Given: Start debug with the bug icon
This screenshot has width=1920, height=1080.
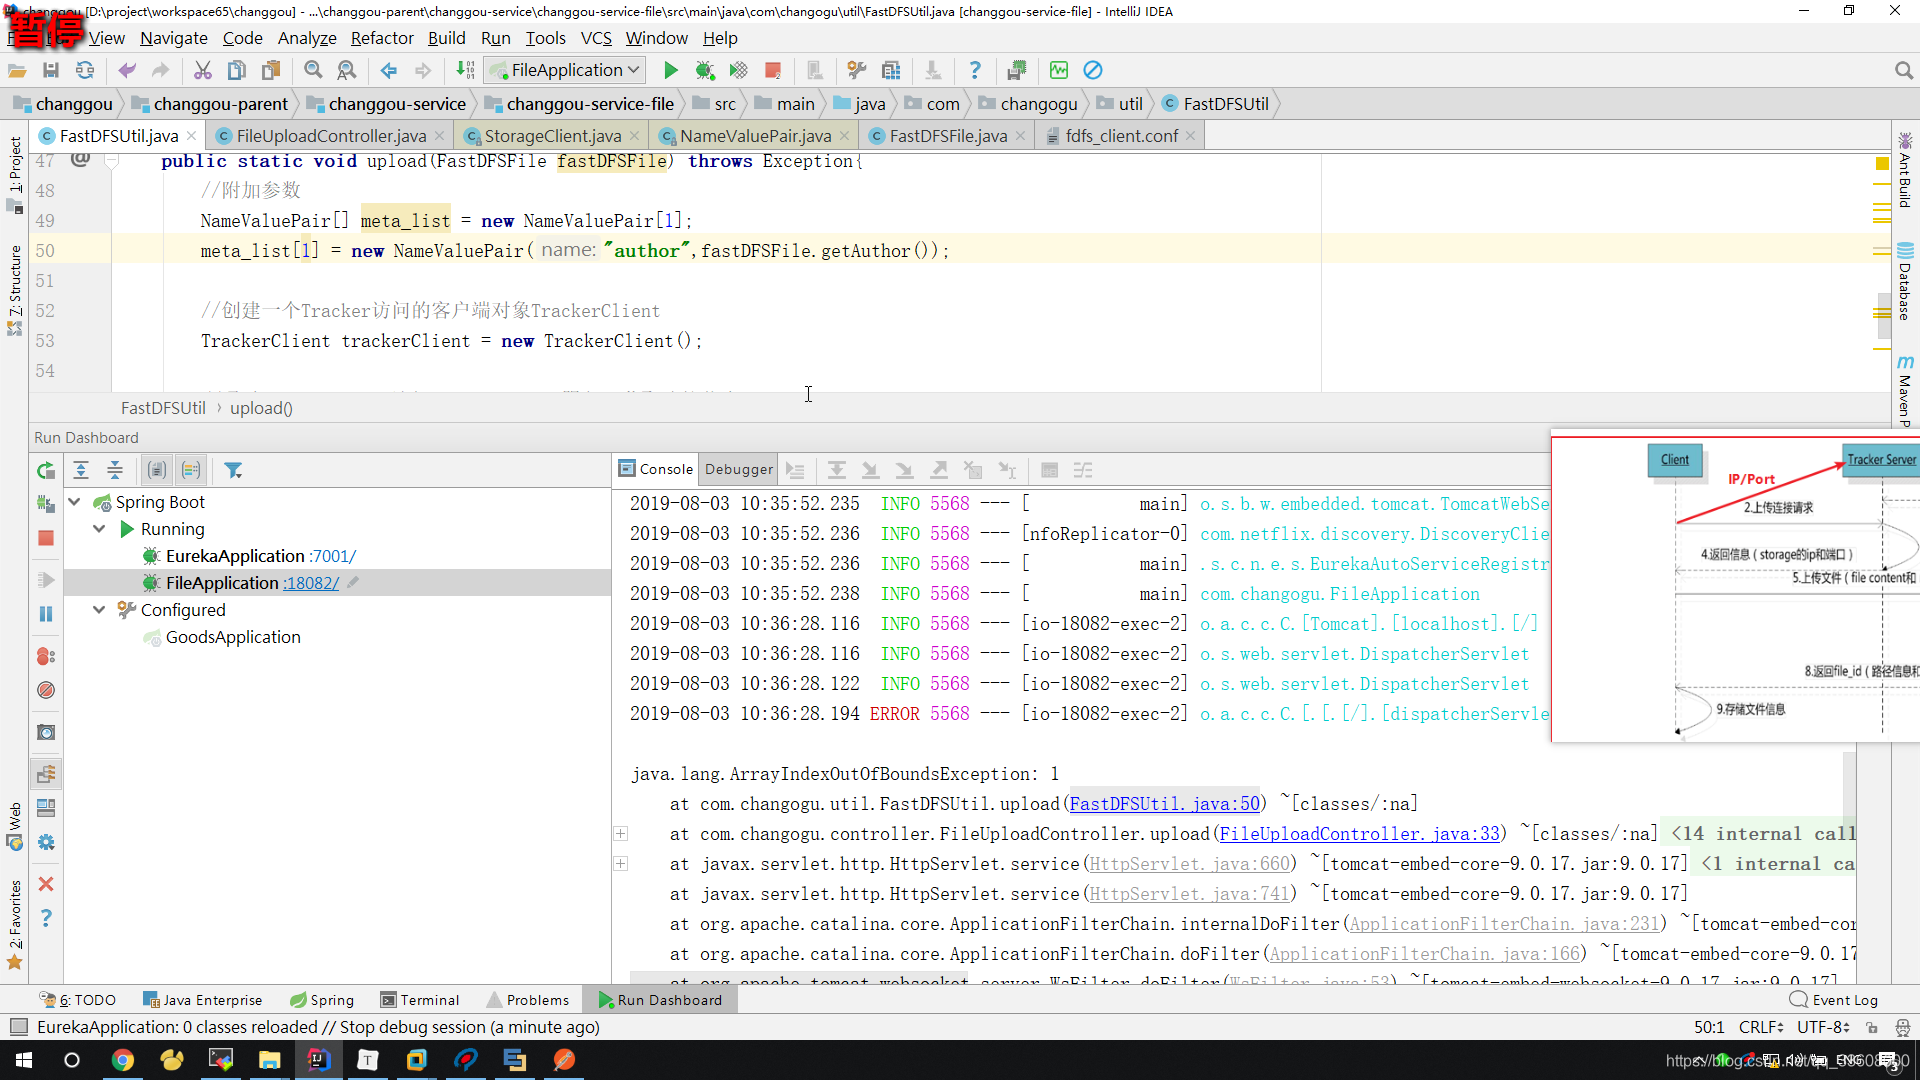Looking at the screenshot, I should pos(705,70).
